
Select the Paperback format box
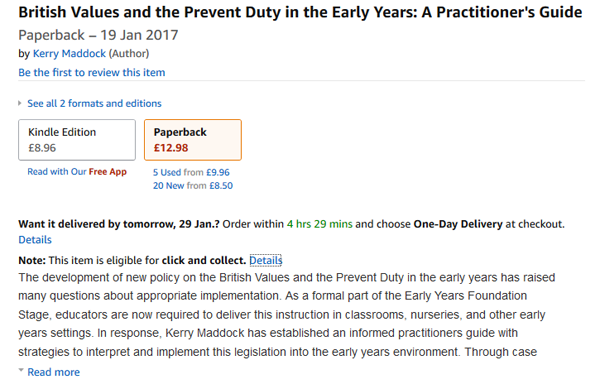(193, 140)
